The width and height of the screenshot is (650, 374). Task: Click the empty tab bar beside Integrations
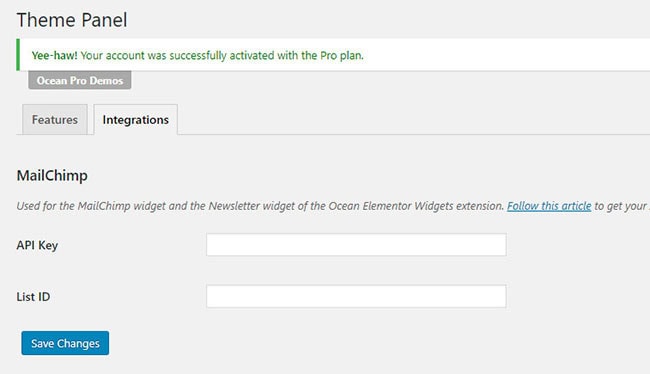tap(414, 119)
